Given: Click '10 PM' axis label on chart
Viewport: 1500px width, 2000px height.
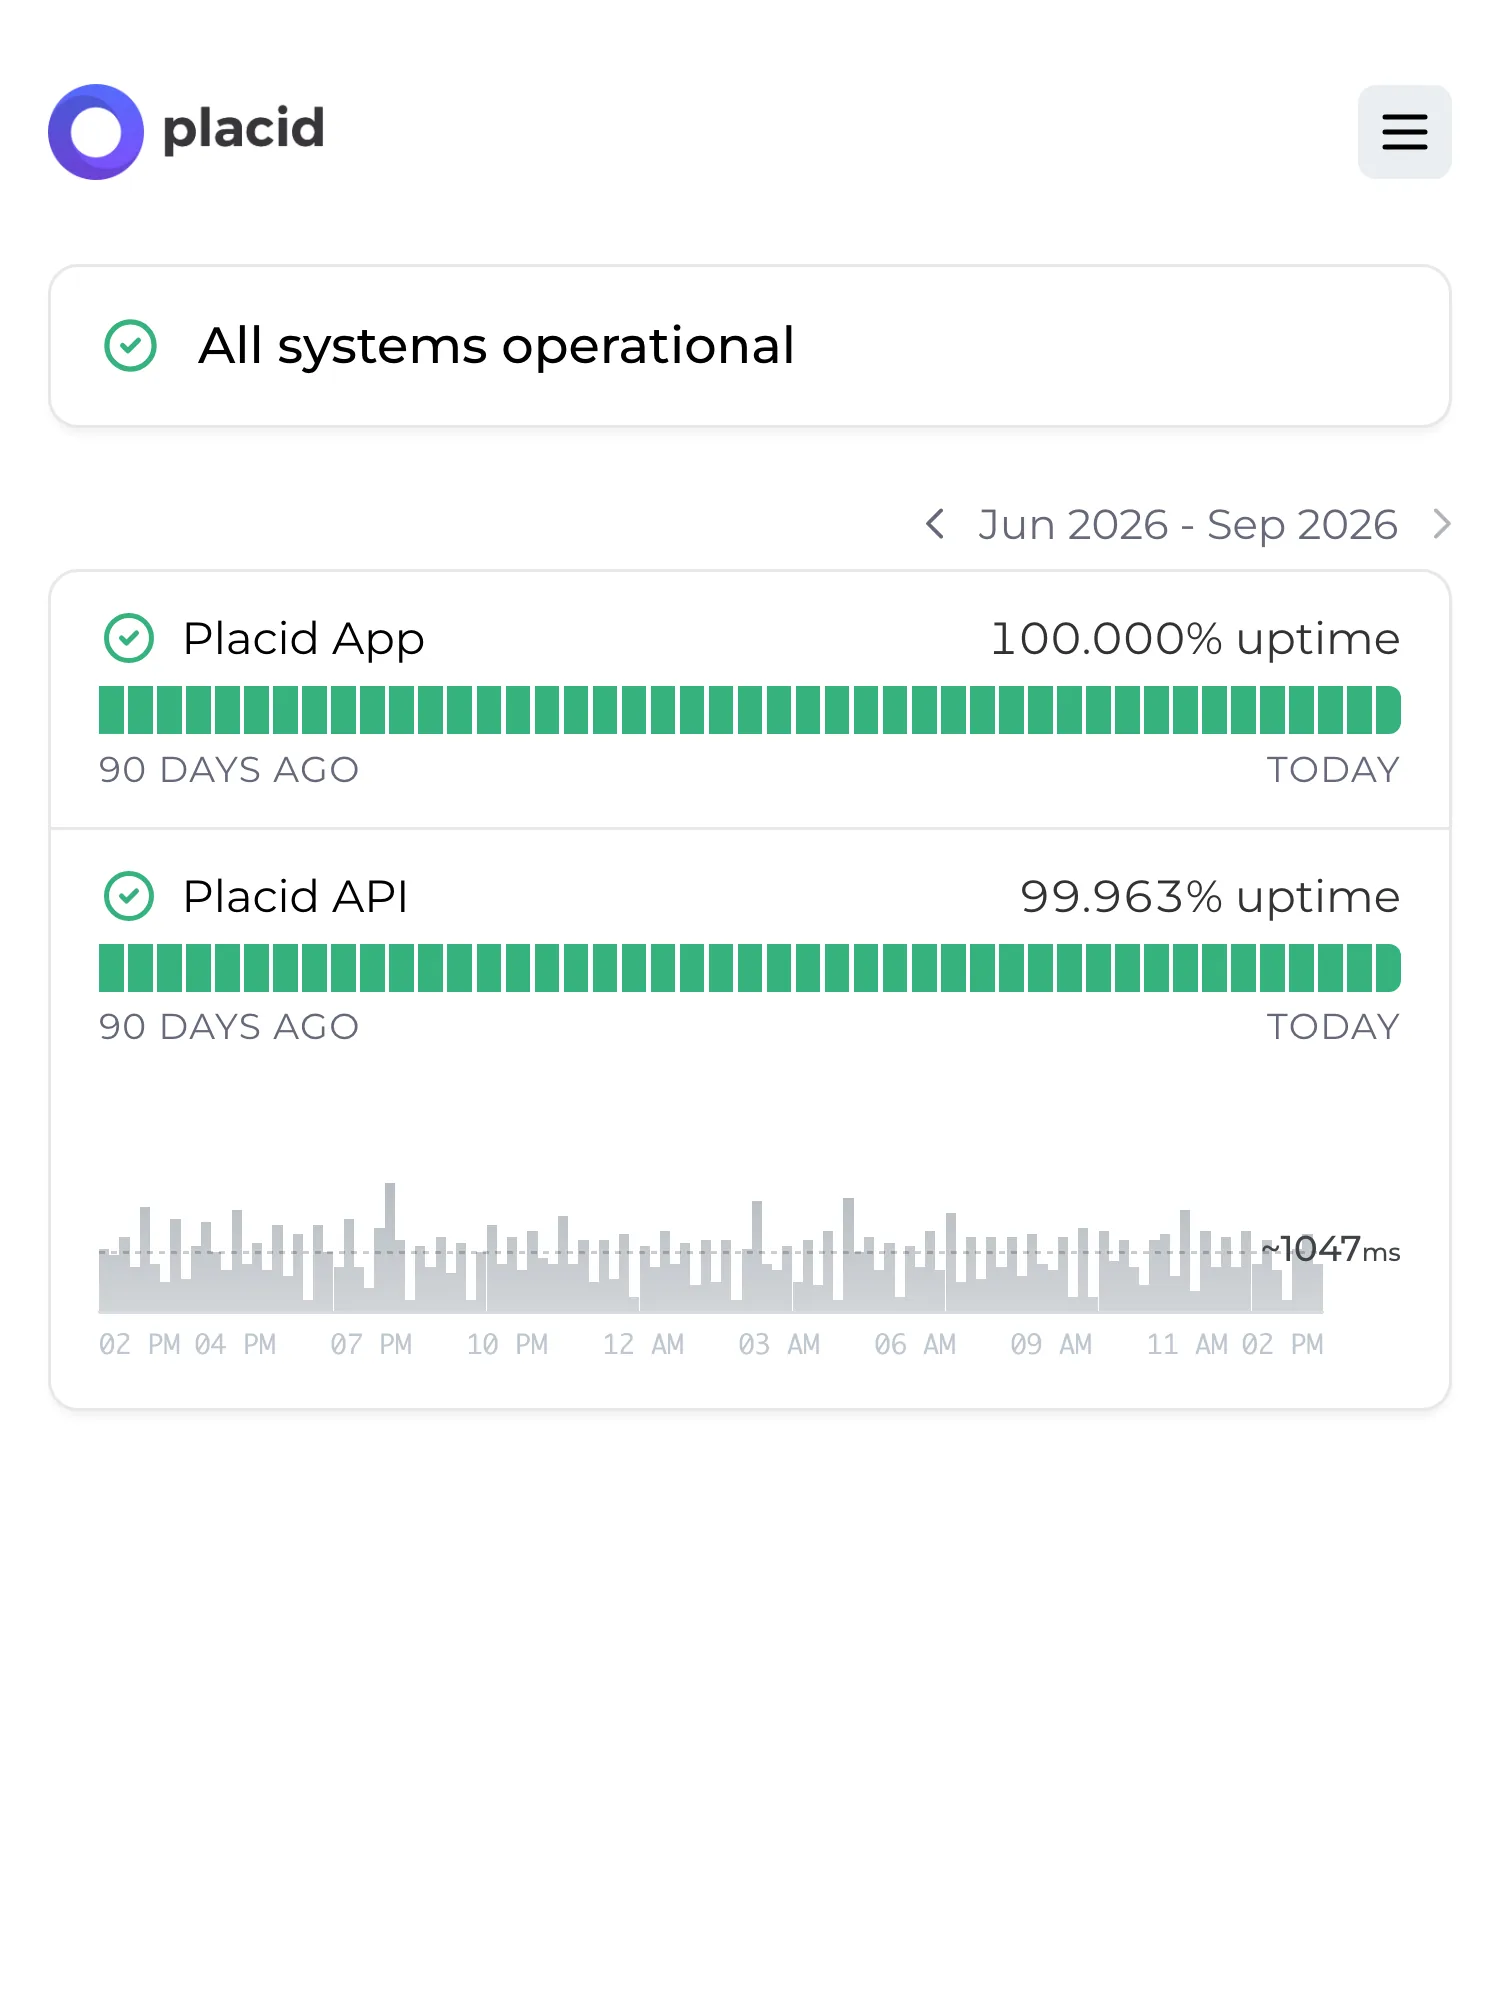Looking at the screenshot, I should pyautogui.click(x=507, y=1344).
